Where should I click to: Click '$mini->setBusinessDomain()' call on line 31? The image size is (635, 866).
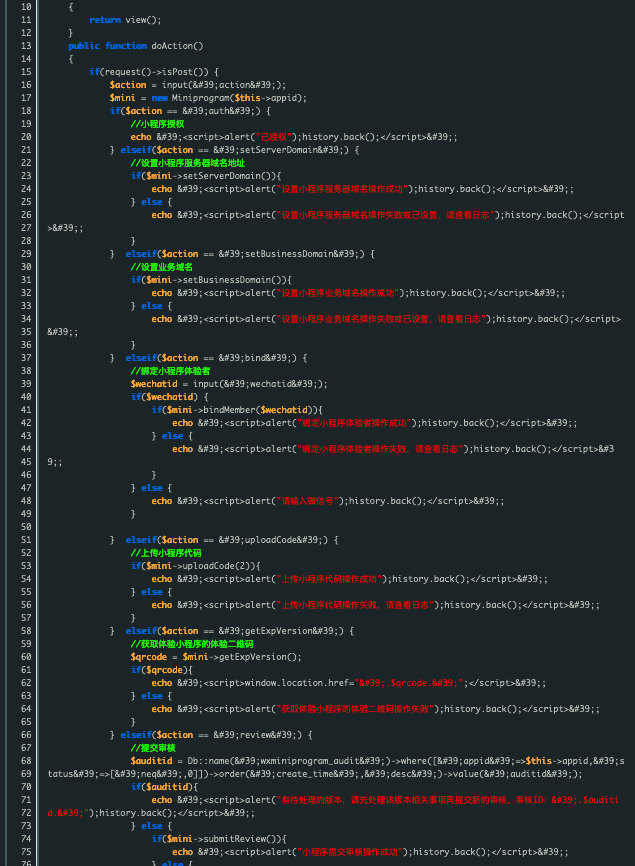coord(214,280)
